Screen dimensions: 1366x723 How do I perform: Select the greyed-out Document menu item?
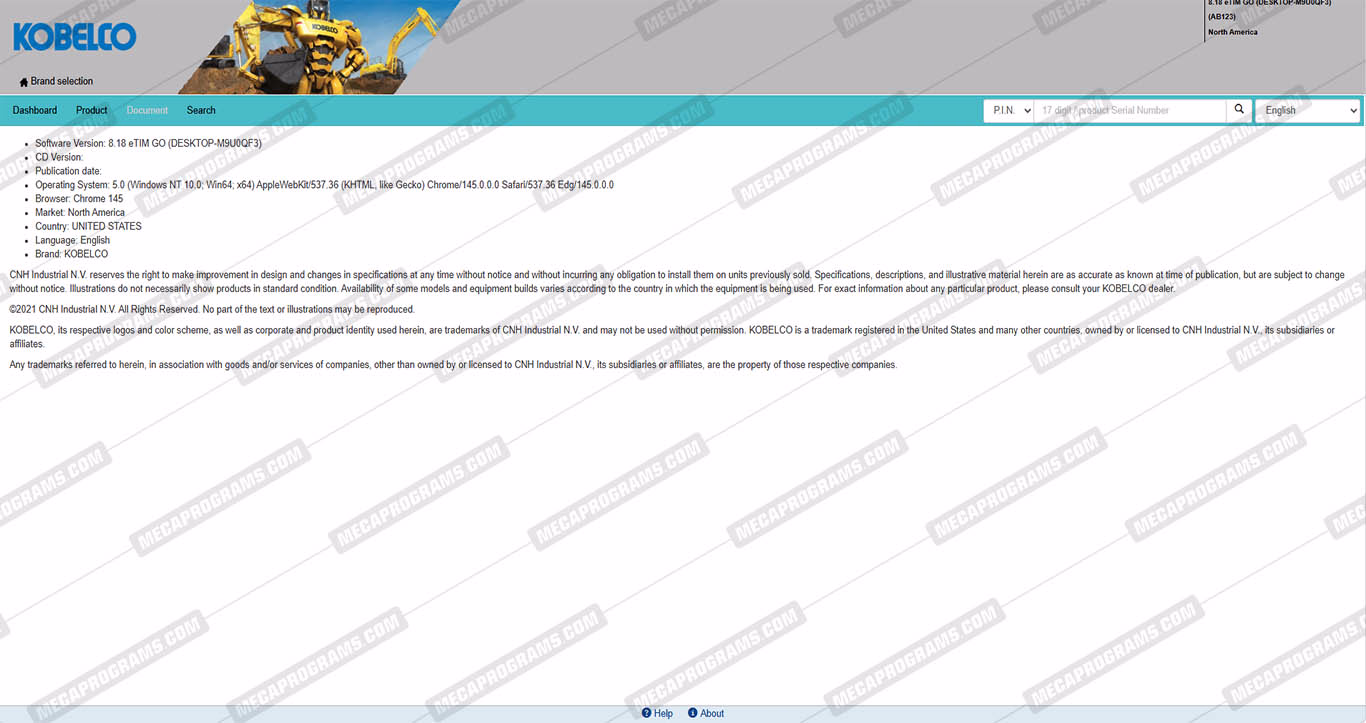(147, 110)
